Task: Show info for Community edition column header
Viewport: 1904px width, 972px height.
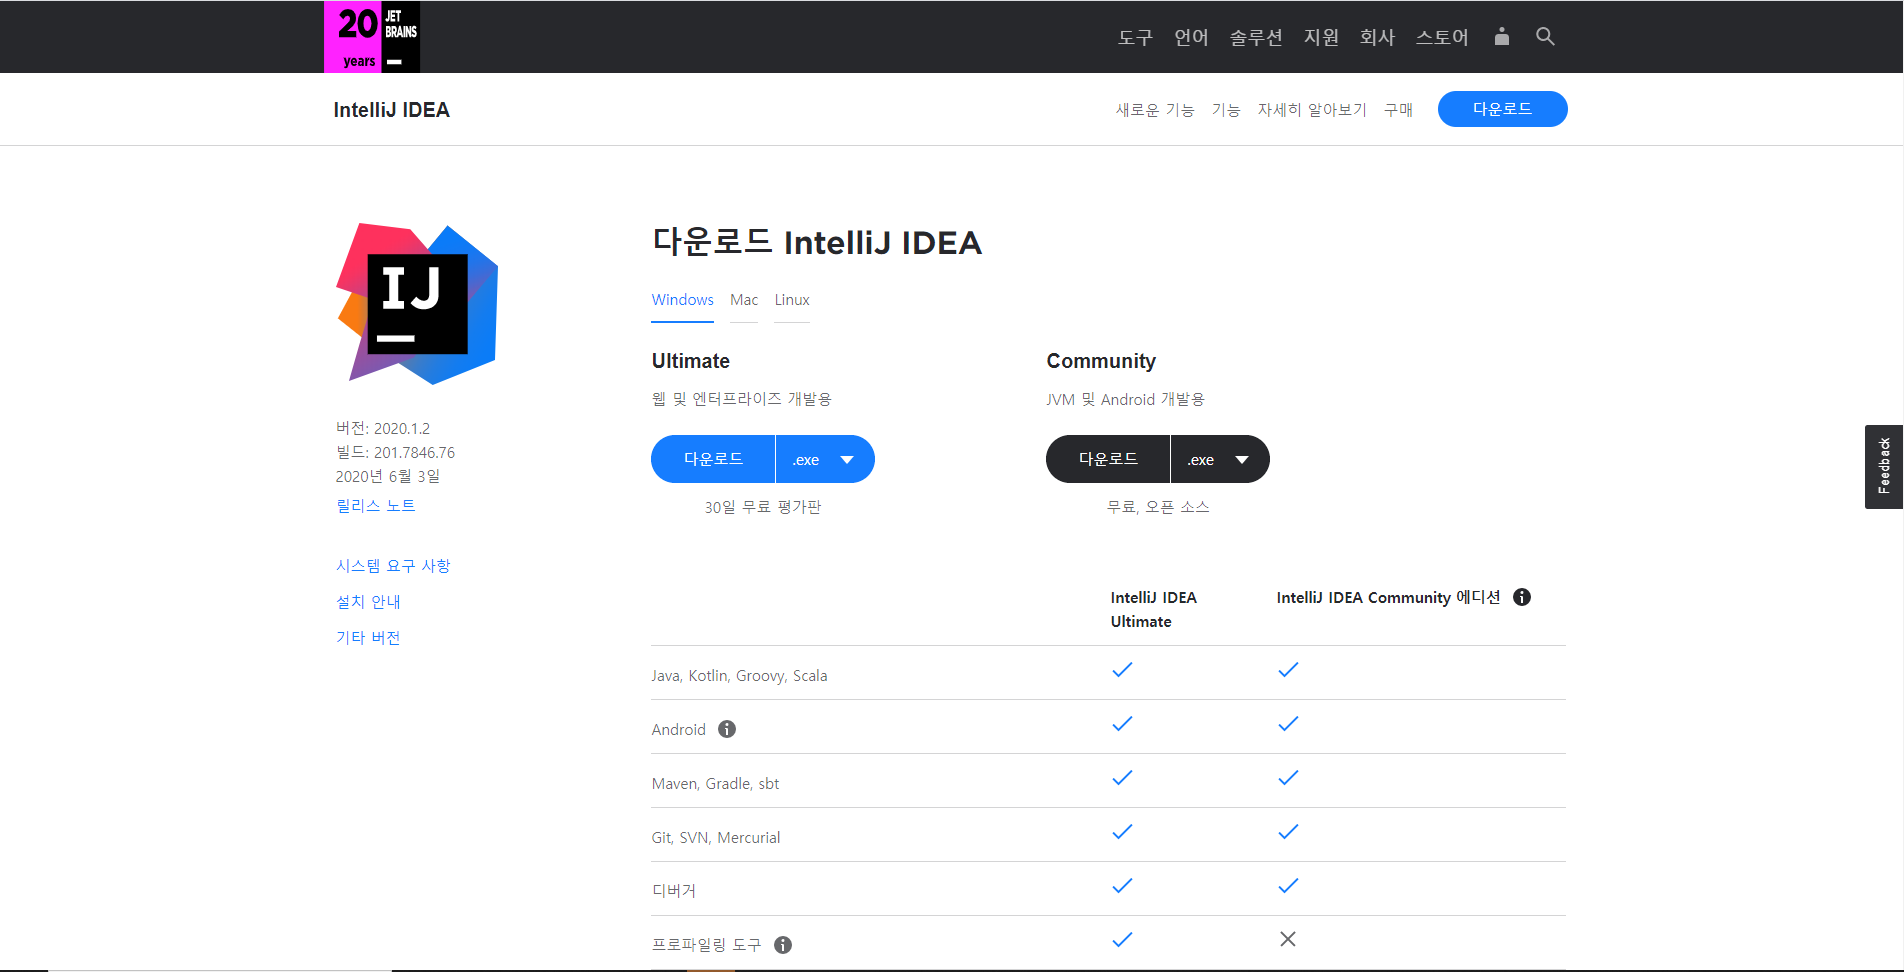Action: (x=1522, y=597)
